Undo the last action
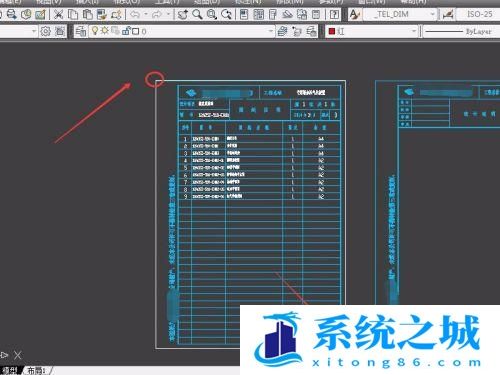500x375 pixels. (x=135, y=14)
